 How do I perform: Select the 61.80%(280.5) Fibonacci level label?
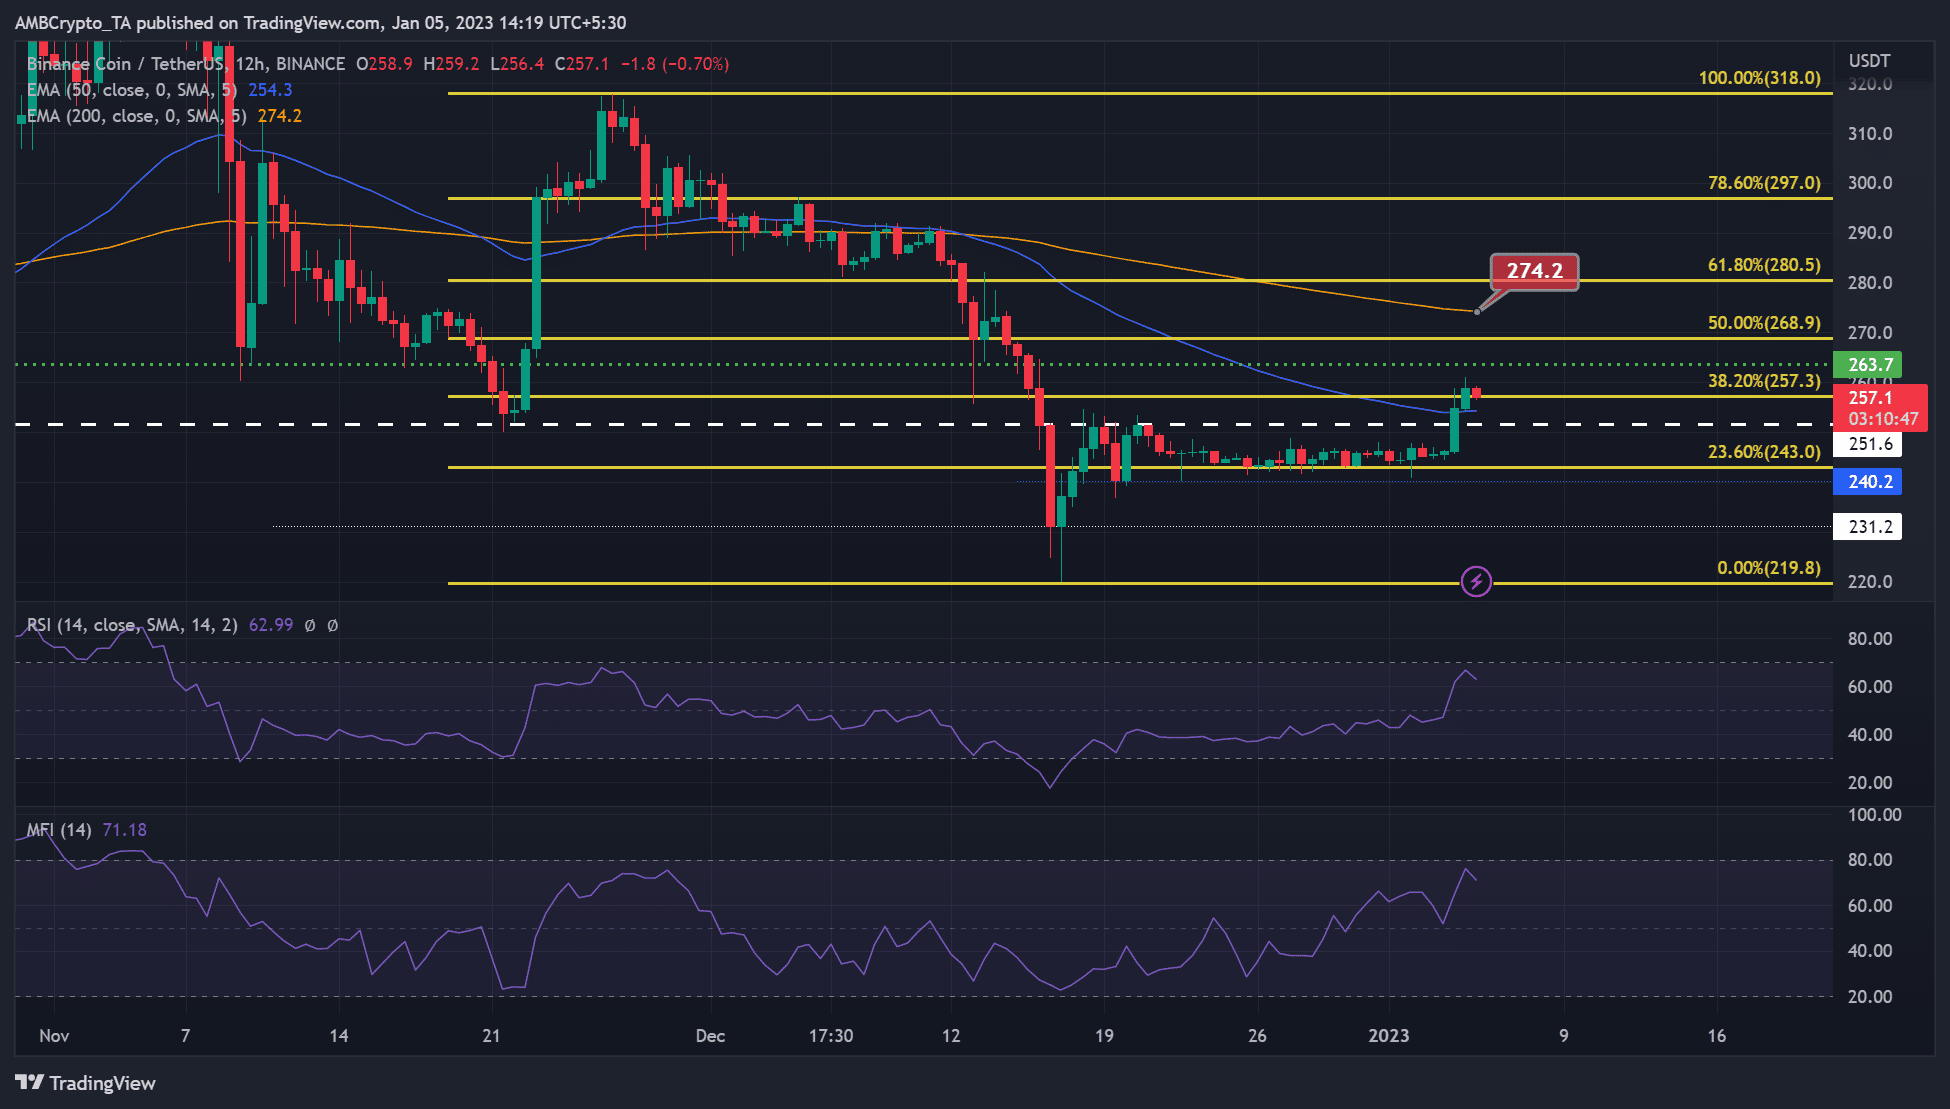coord(1764,265)
